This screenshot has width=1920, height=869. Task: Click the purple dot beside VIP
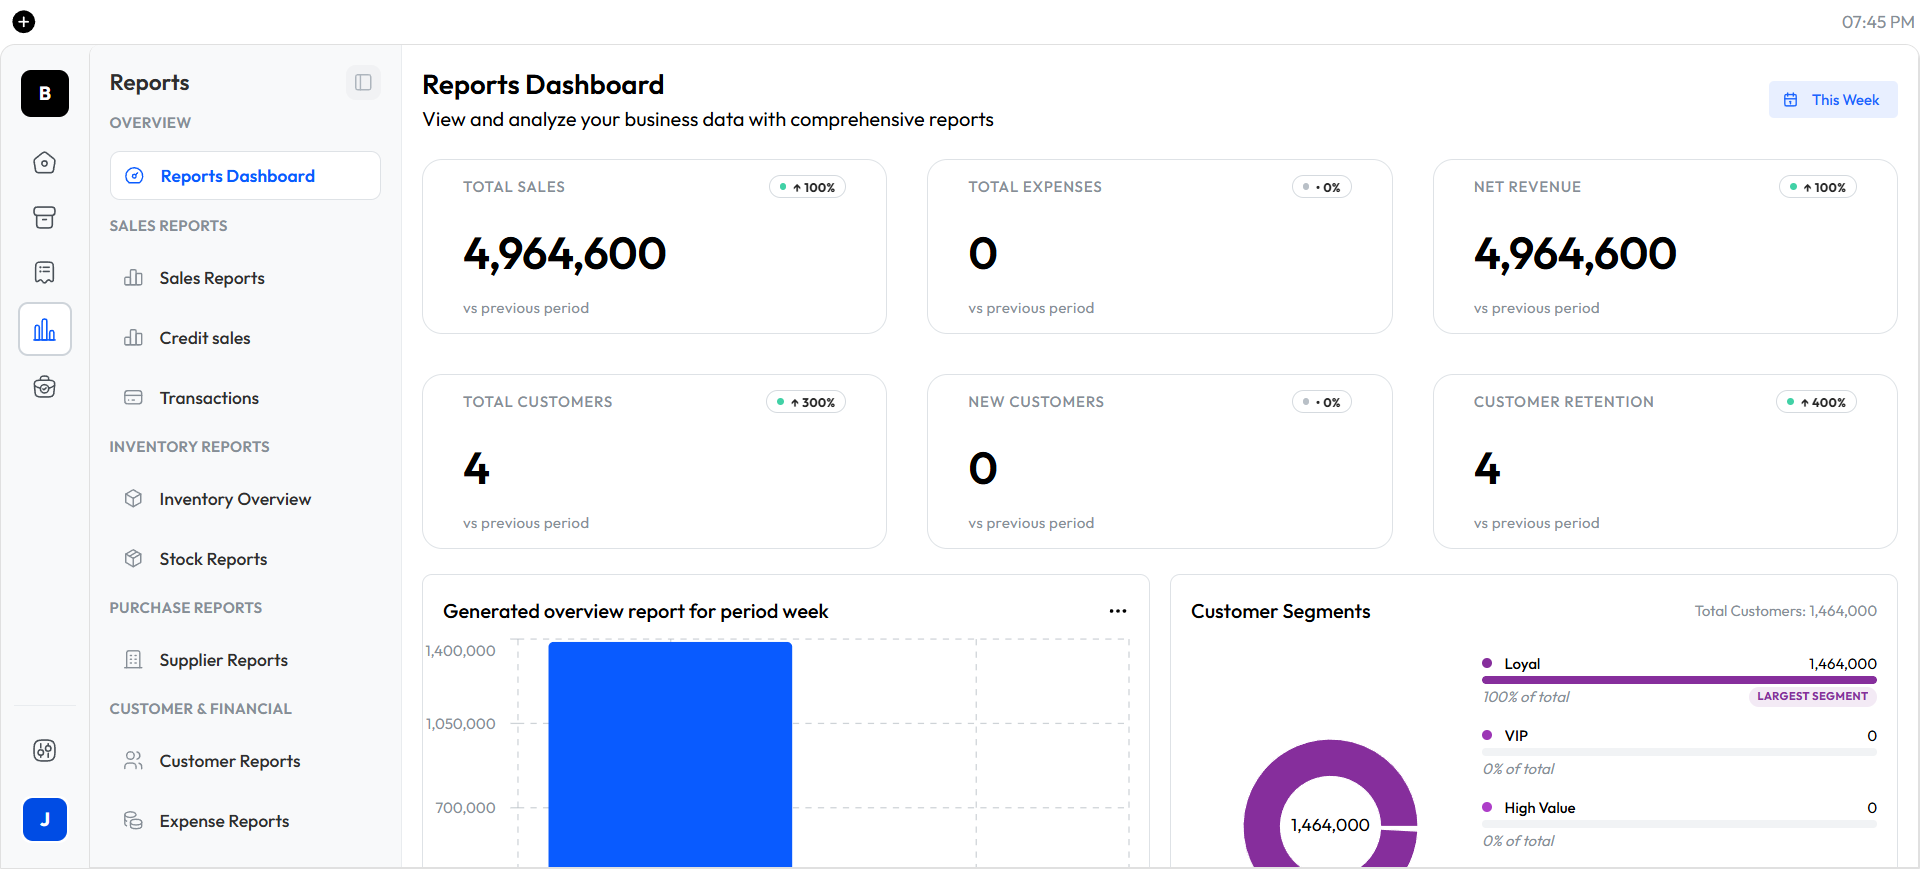coord(1487,735)
